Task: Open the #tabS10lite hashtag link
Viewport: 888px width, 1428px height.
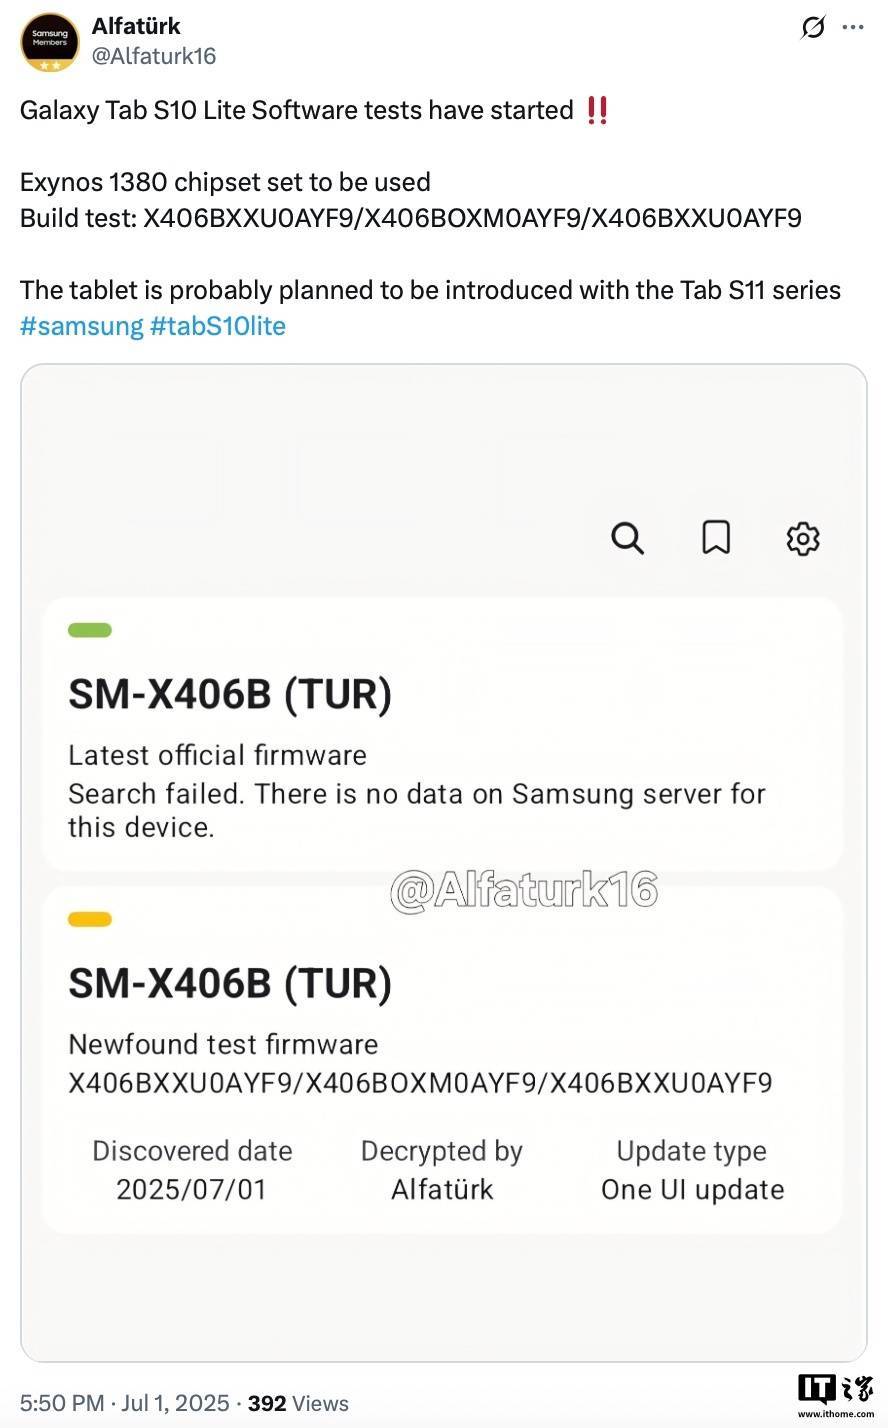Action: click(x=218, y=326)
